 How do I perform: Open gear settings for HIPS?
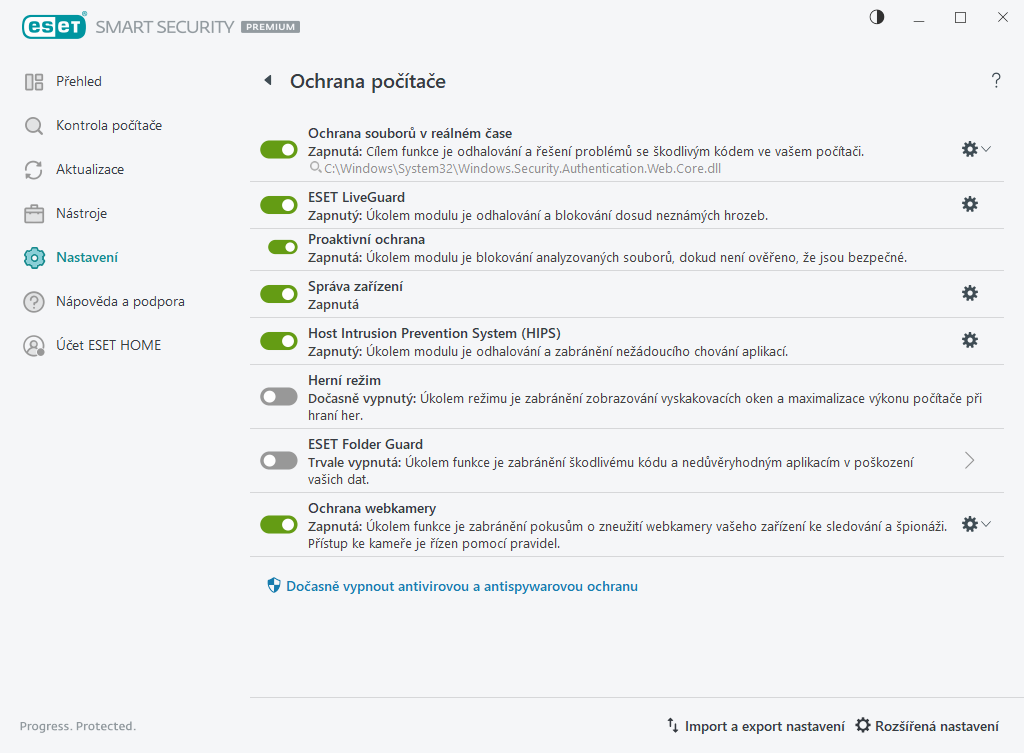click(969, 340)
